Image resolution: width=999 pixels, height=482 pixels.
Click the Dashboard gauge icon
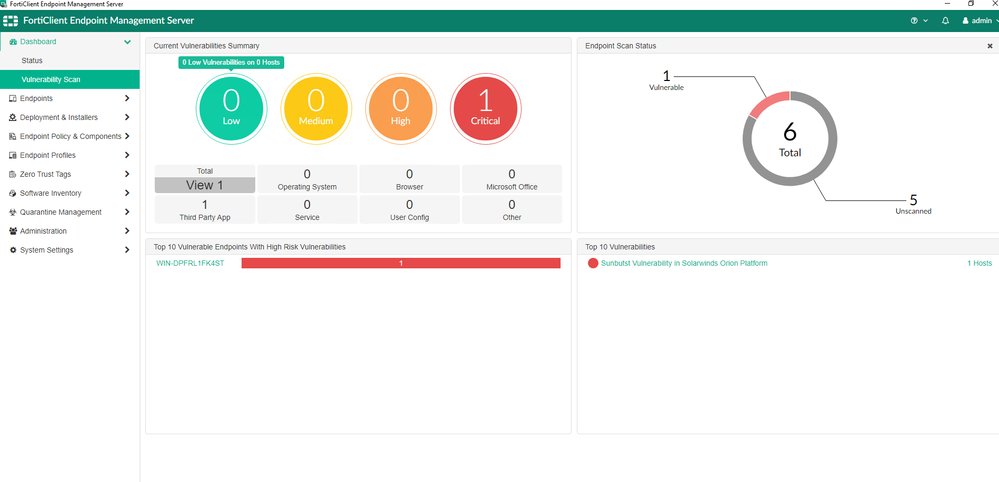pos(13,42)
